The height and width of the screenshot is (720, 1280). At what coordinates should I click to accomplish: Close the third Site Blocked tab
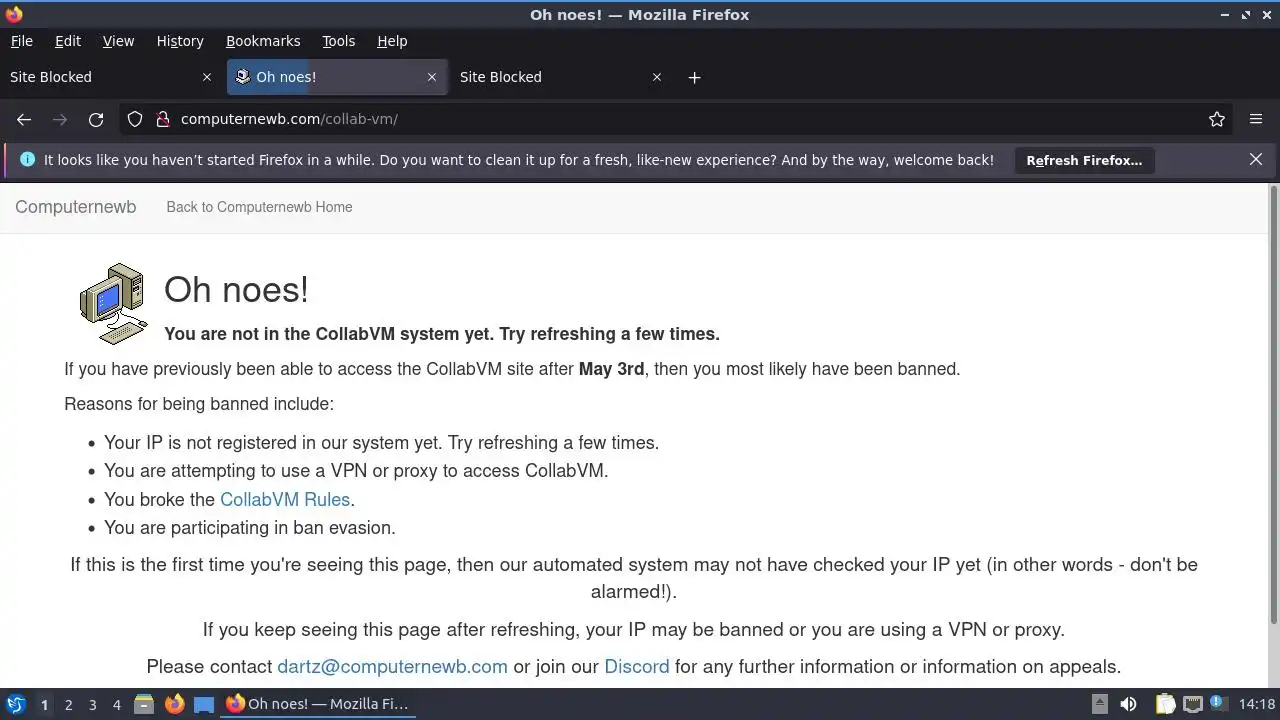click(657, 77)
